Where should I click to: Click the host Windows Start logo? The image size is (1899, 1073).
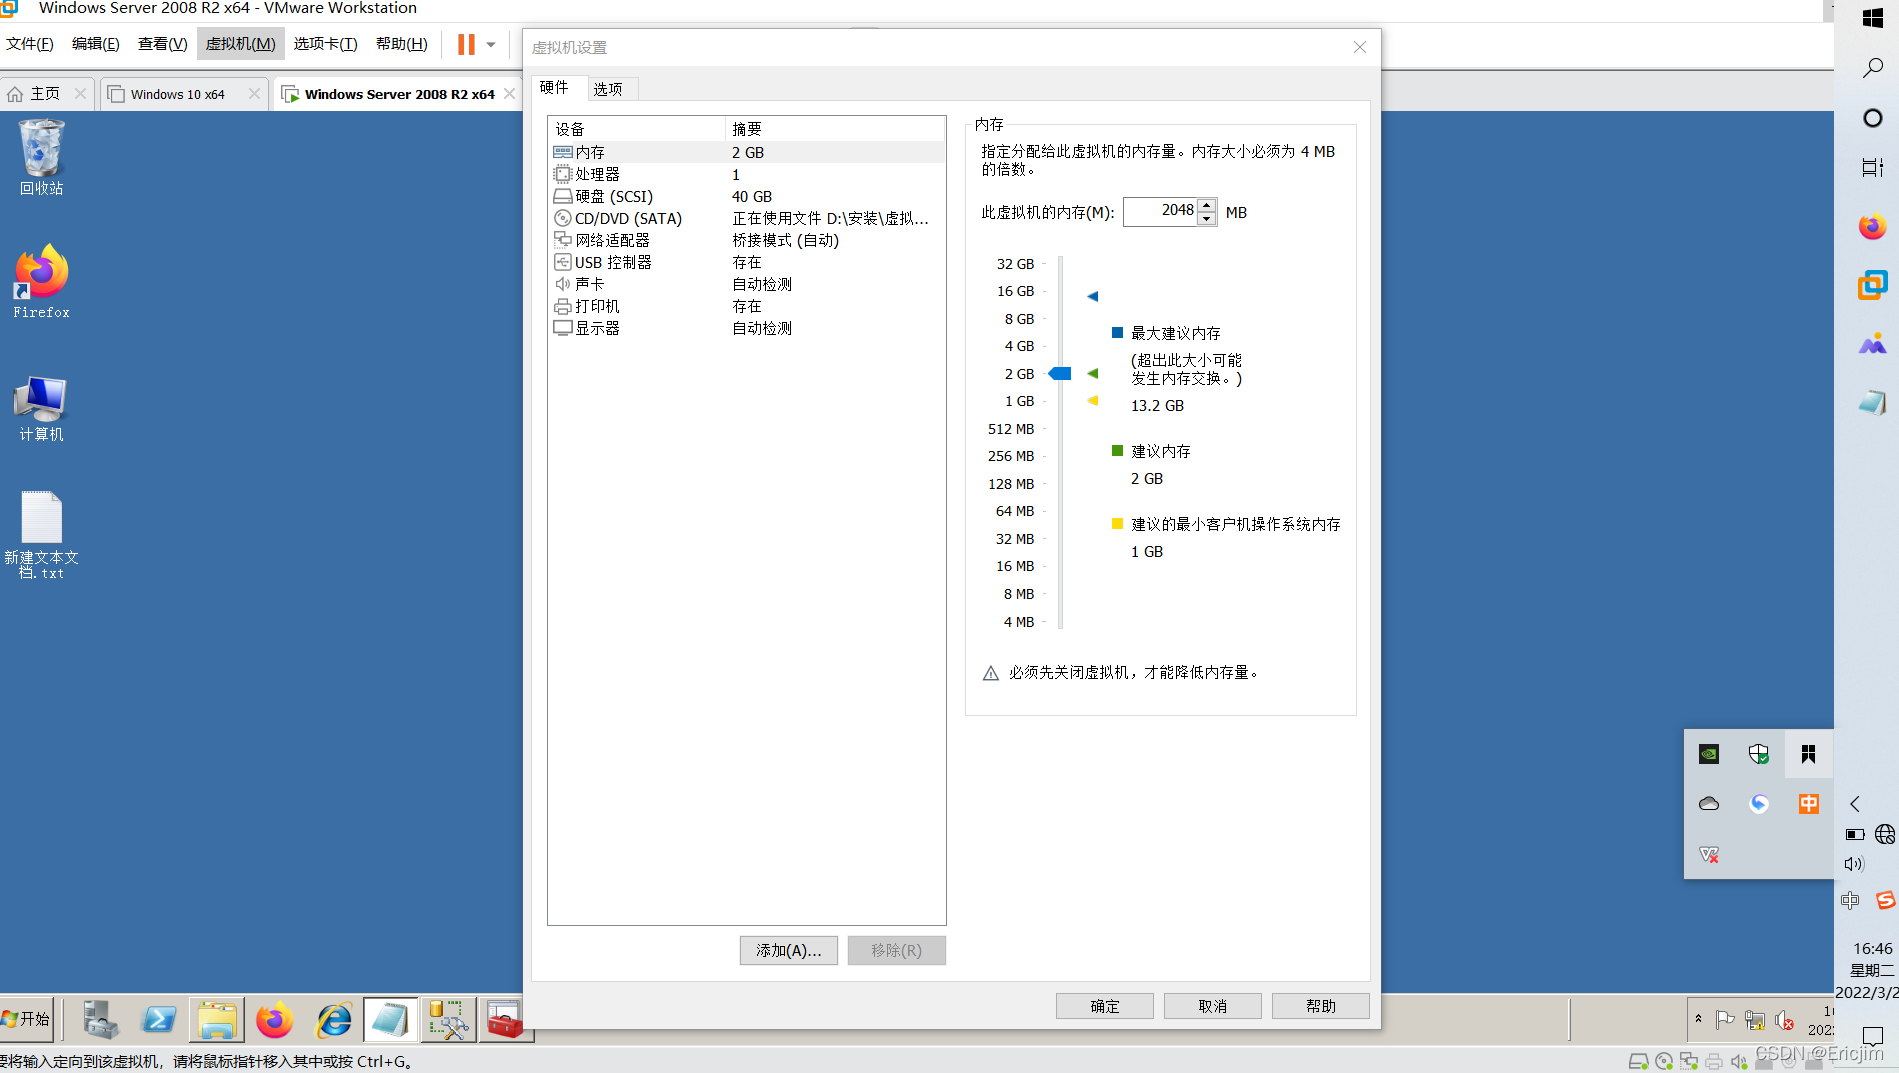tap(1873, 18)
